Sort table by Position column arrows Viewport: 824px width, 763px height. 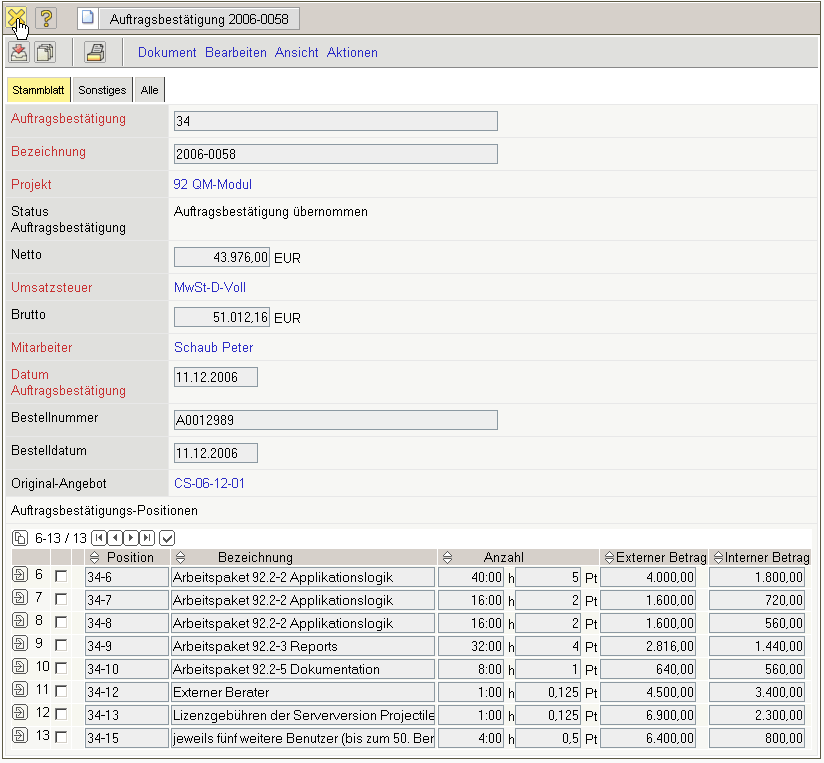pyautogui.click(x=95, y=557)
